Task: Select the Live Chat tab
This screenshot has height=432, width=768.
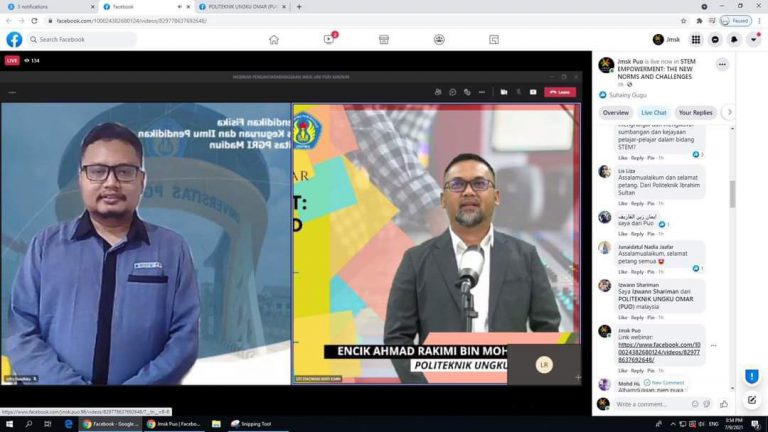Action: point(653,113)
